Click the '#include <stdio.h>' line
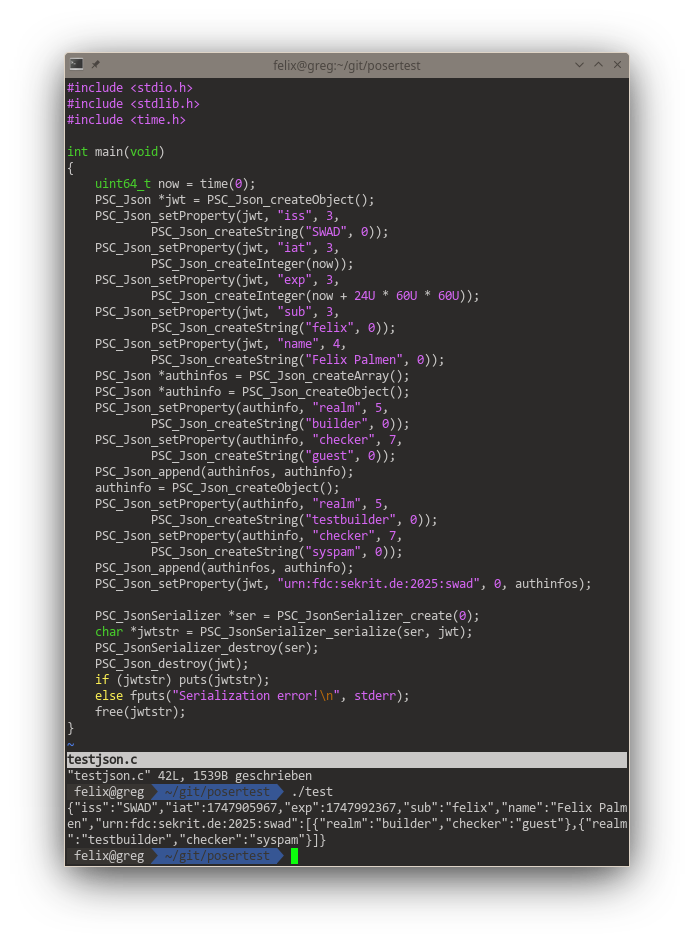The width and height of the screenshot is (694, 943). (x=130, y=88)
